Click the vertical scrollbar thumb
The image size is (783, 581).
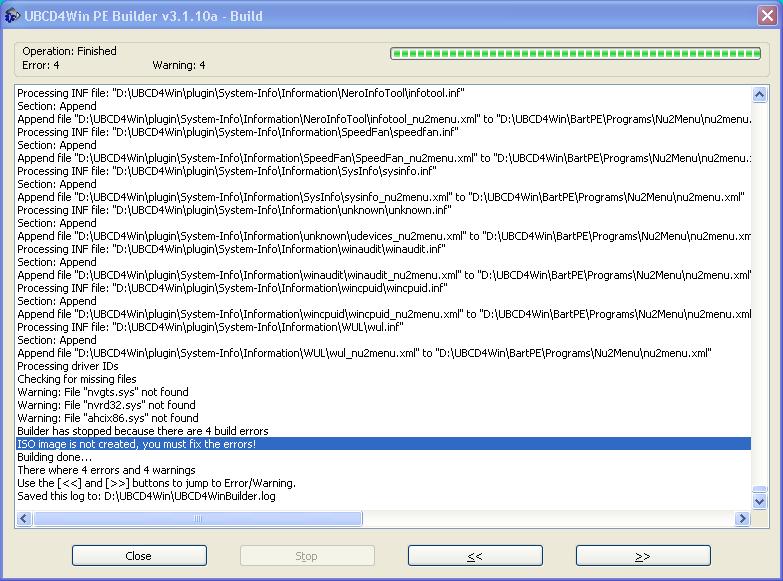[x=759, y=490]
